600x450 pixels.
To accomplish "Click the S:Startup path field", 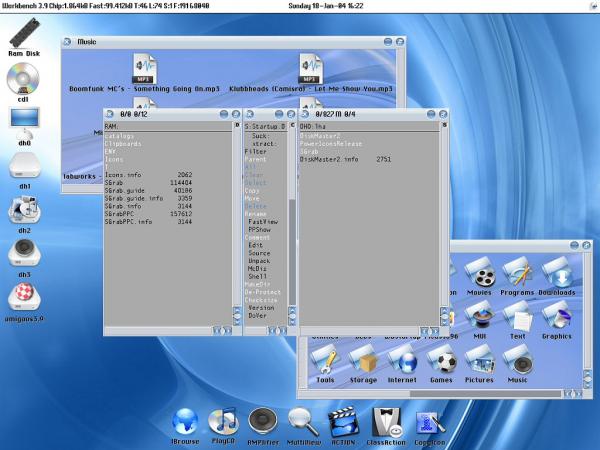I will tap(266, 126).
